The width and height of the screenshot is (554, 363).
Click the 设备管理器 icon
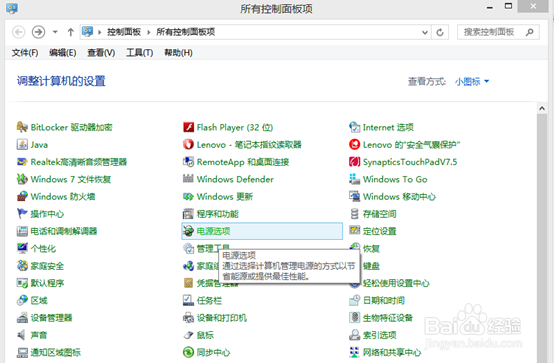pyautogui.click(x=22, y=317)
